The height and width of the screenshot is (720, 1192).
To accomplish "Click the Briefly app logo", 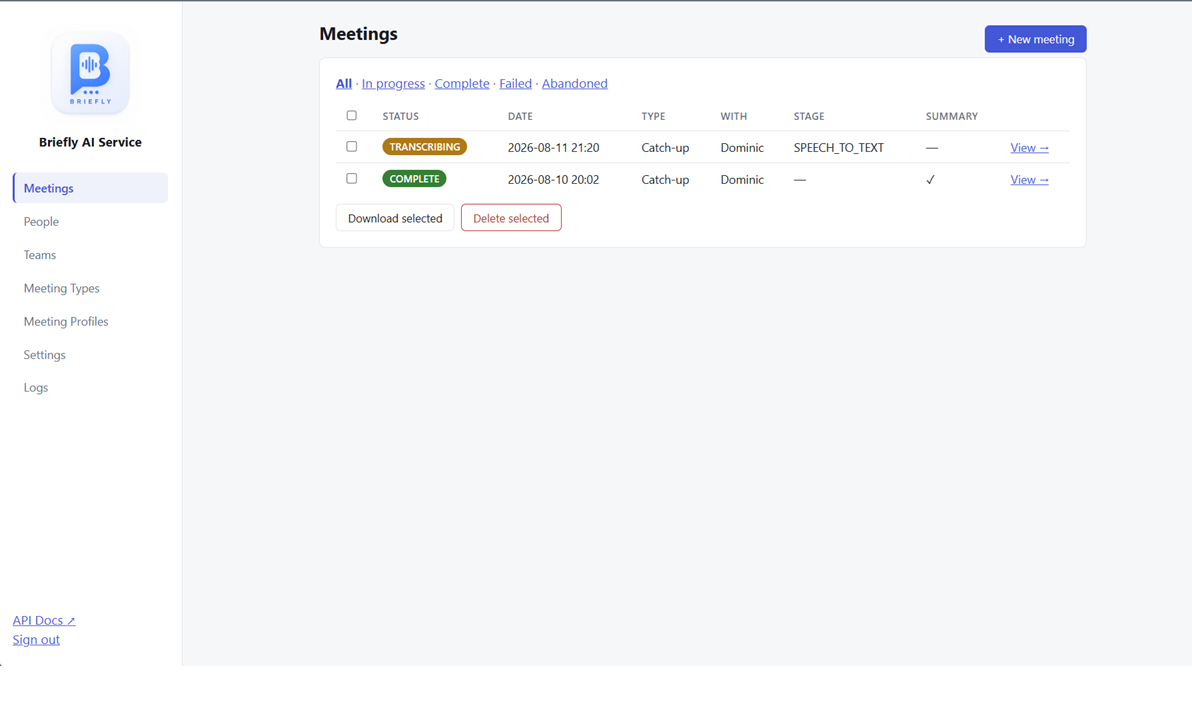I will (90, 73).
